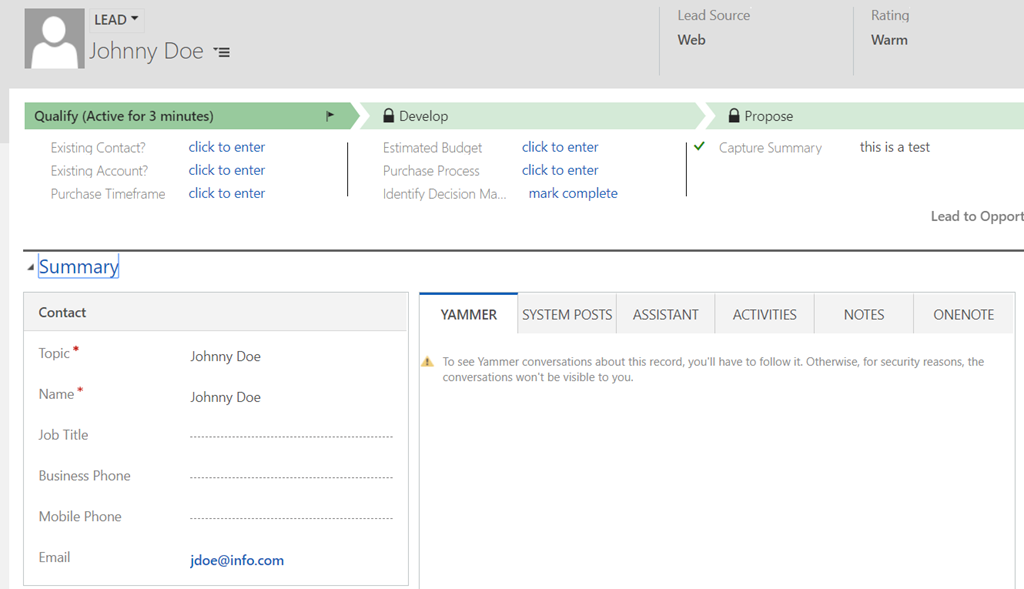This screenshot has height=589, width=1024.
Task: Open the Assistant tab
Action: [x=665, y=314]
